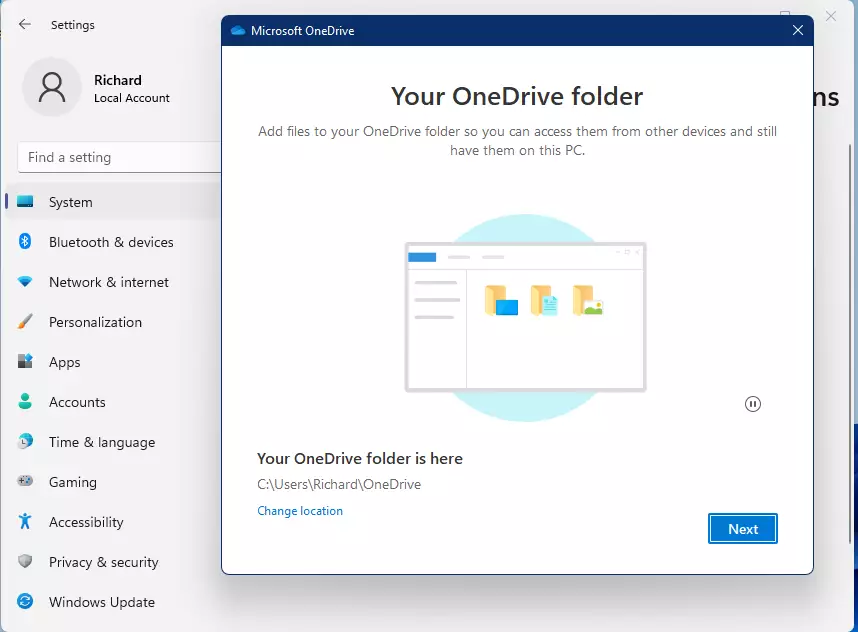The image size is (858, 632).
Task: Click the Change location link
Action: click(x=300, y=511)
